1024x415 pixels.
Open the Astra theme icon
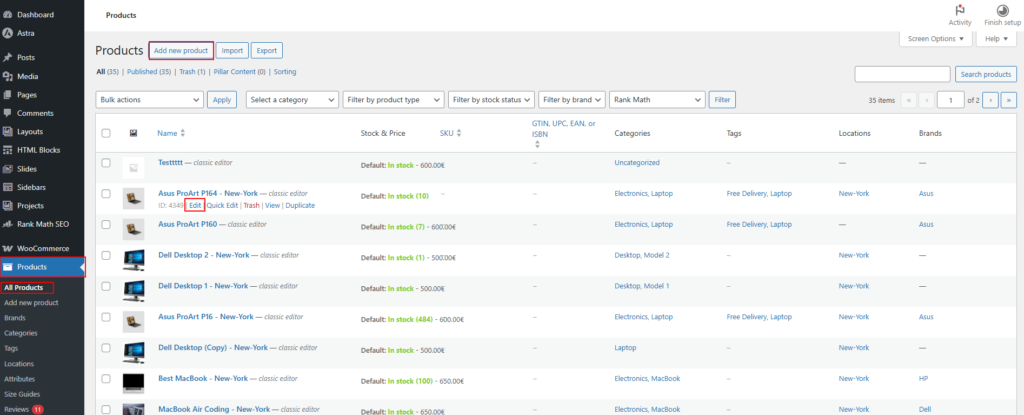point(8,33)
